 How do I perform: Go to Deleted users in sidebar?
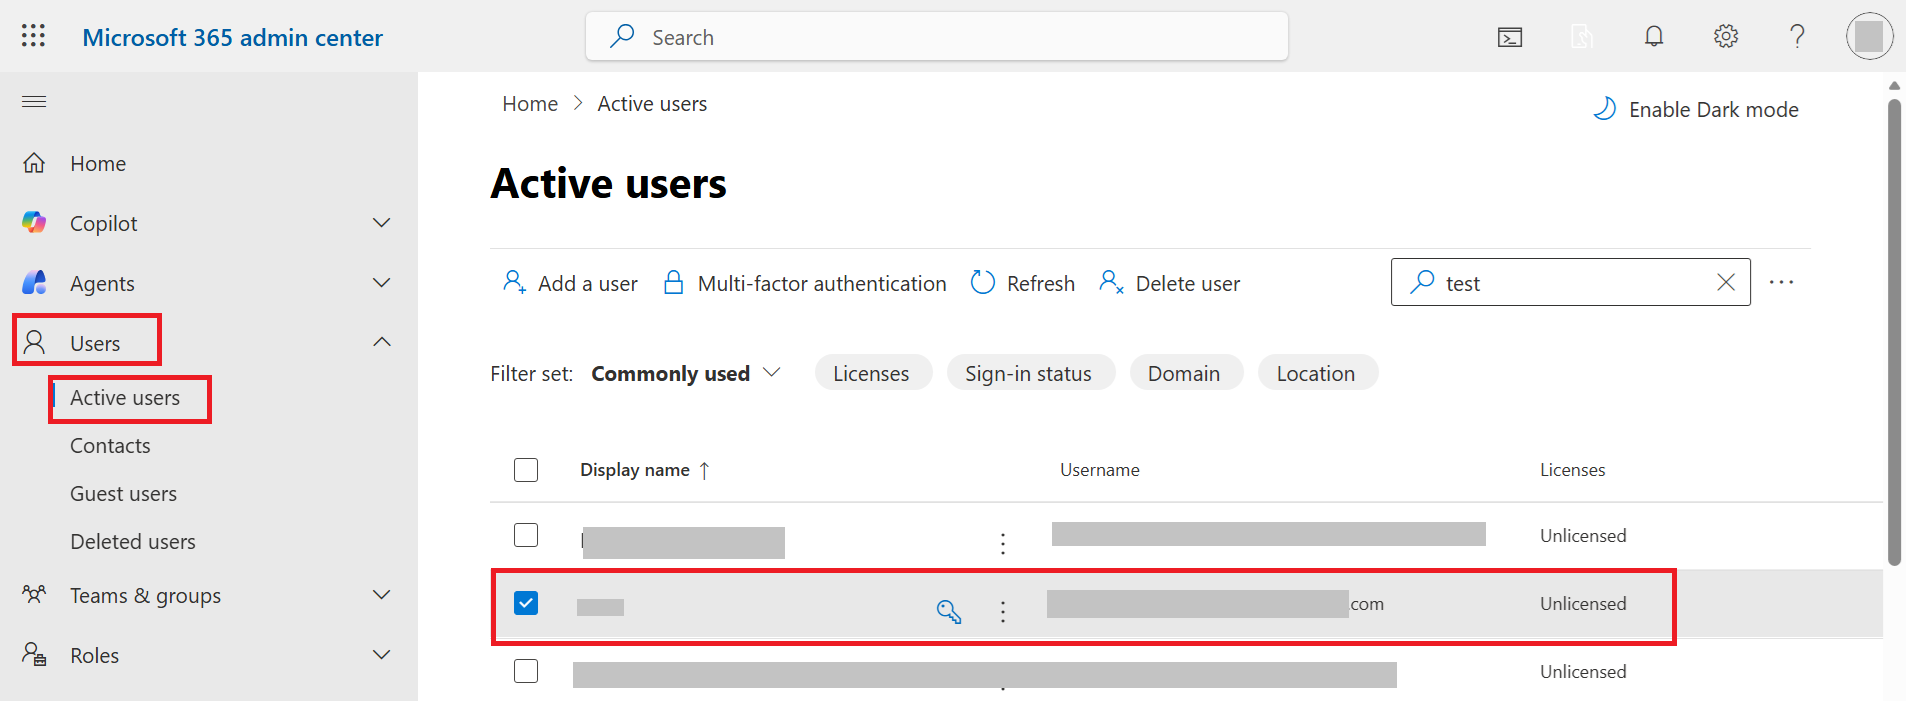coord(133,542)
